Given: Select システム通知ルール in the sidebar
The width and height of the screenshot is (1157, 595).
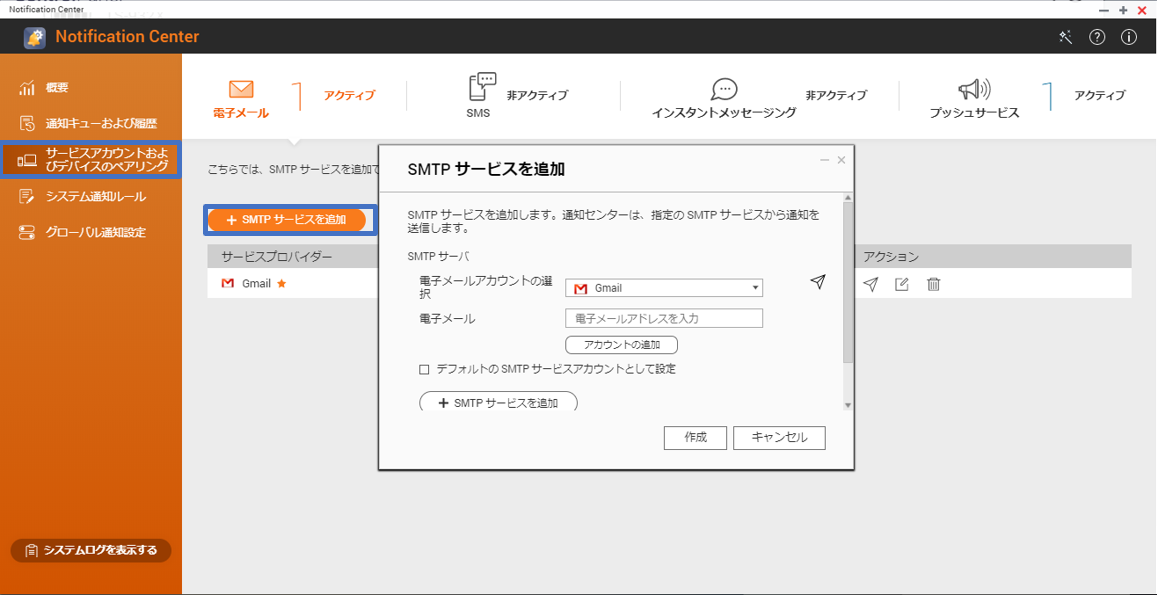Looking at the screenshot, I should tap(95, 196).
